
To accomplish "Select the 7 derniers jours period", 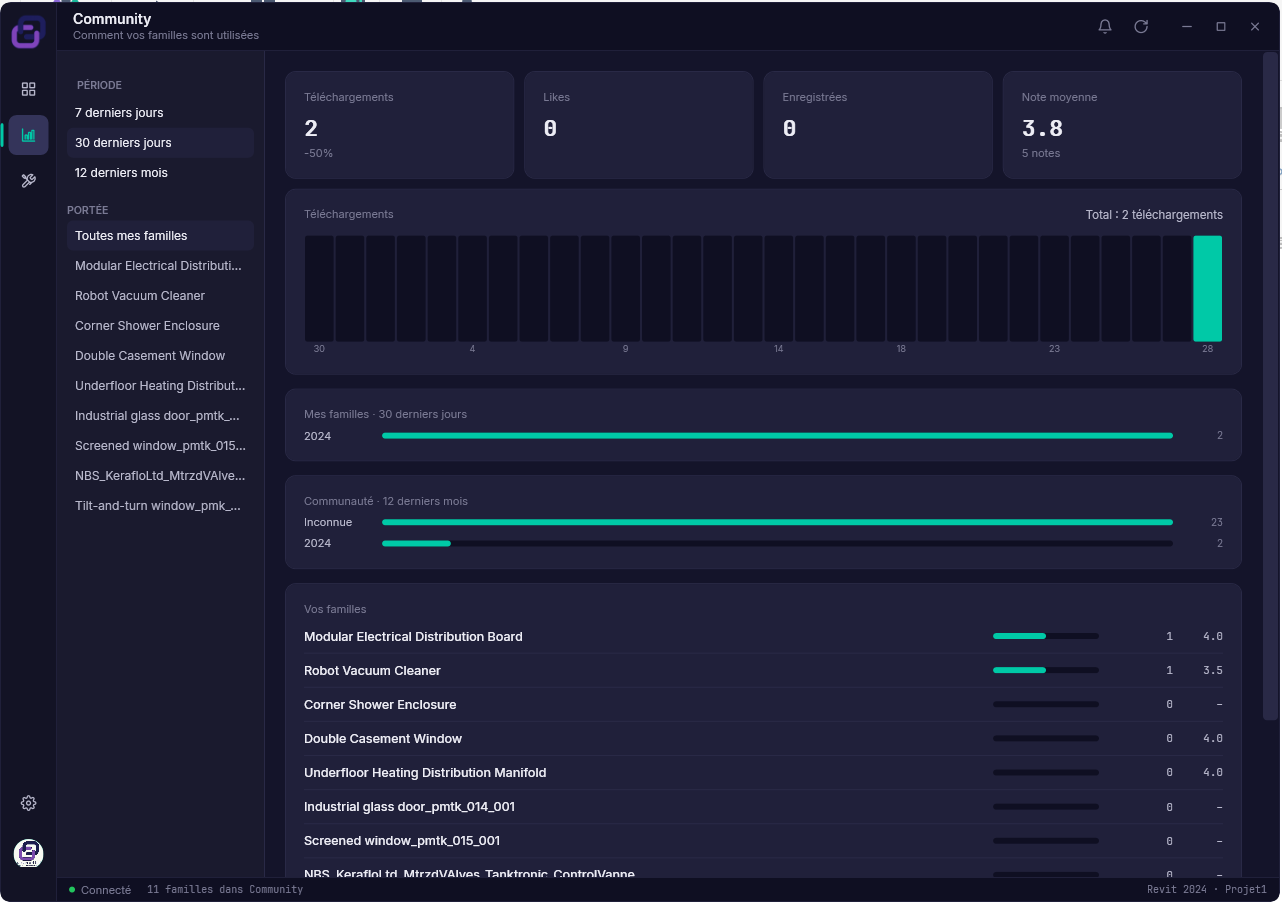I will (x=160, y=113).
